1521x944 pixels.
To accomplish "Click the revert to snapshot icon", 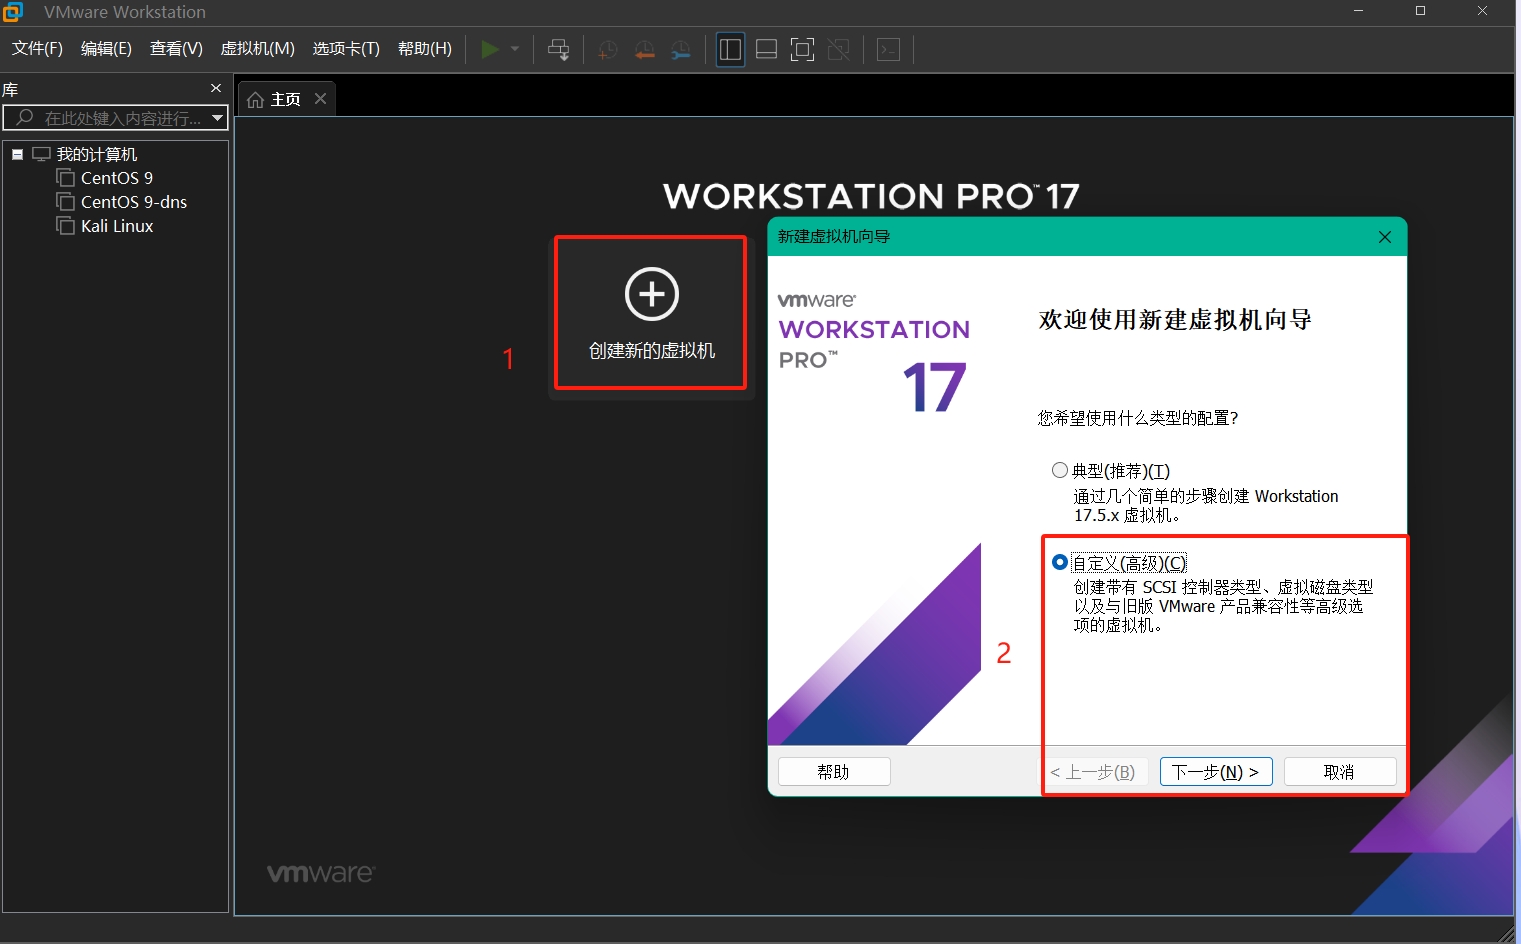I will (x=644, y=49).
